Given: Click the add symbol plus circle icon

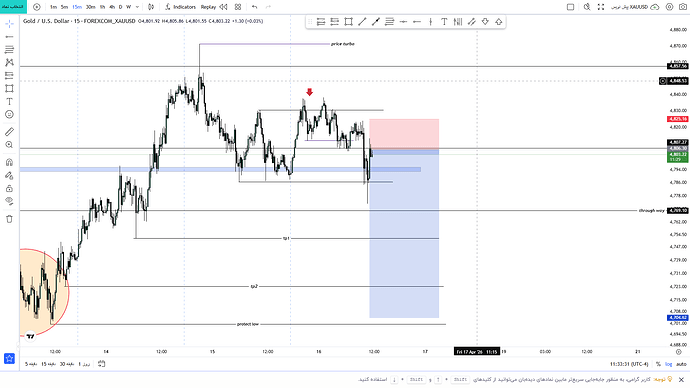Looking at the screenshot, I should [x=37, y=7].
